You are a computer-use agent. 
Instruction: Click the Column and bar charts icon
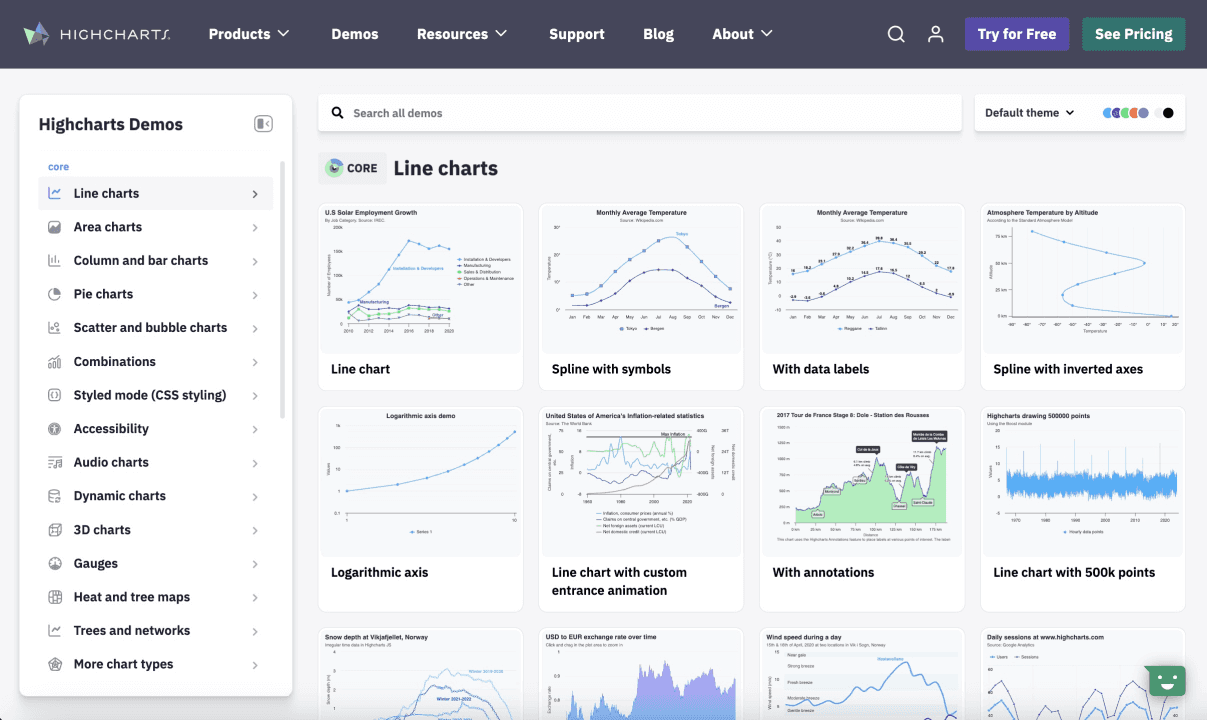click(x=55, y=261)
